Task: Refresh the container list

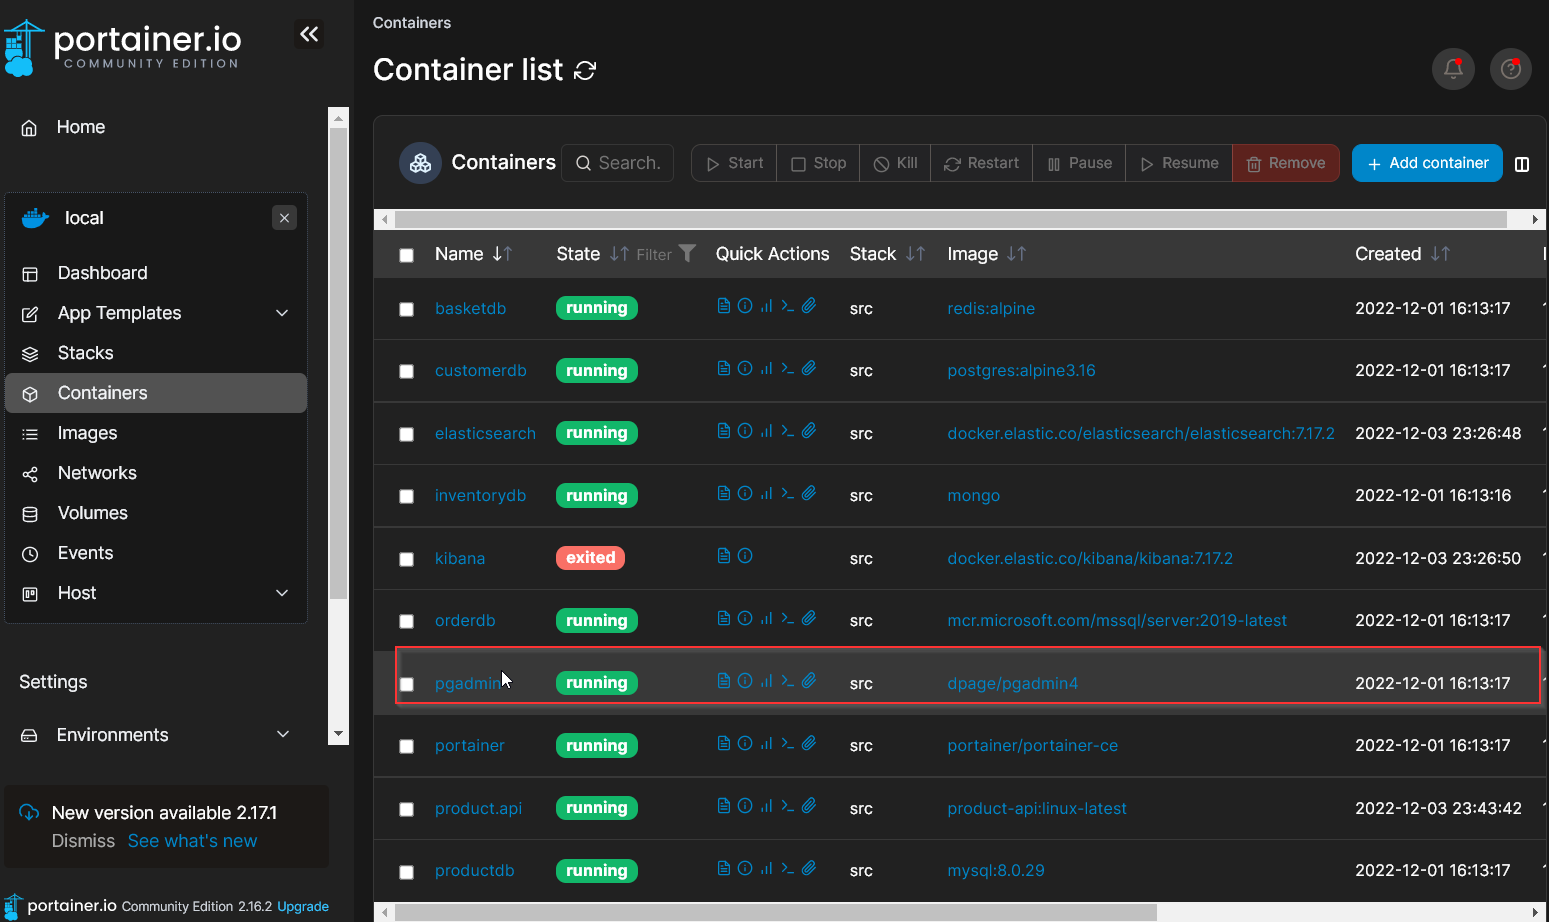Action: (x=585, y=70)
